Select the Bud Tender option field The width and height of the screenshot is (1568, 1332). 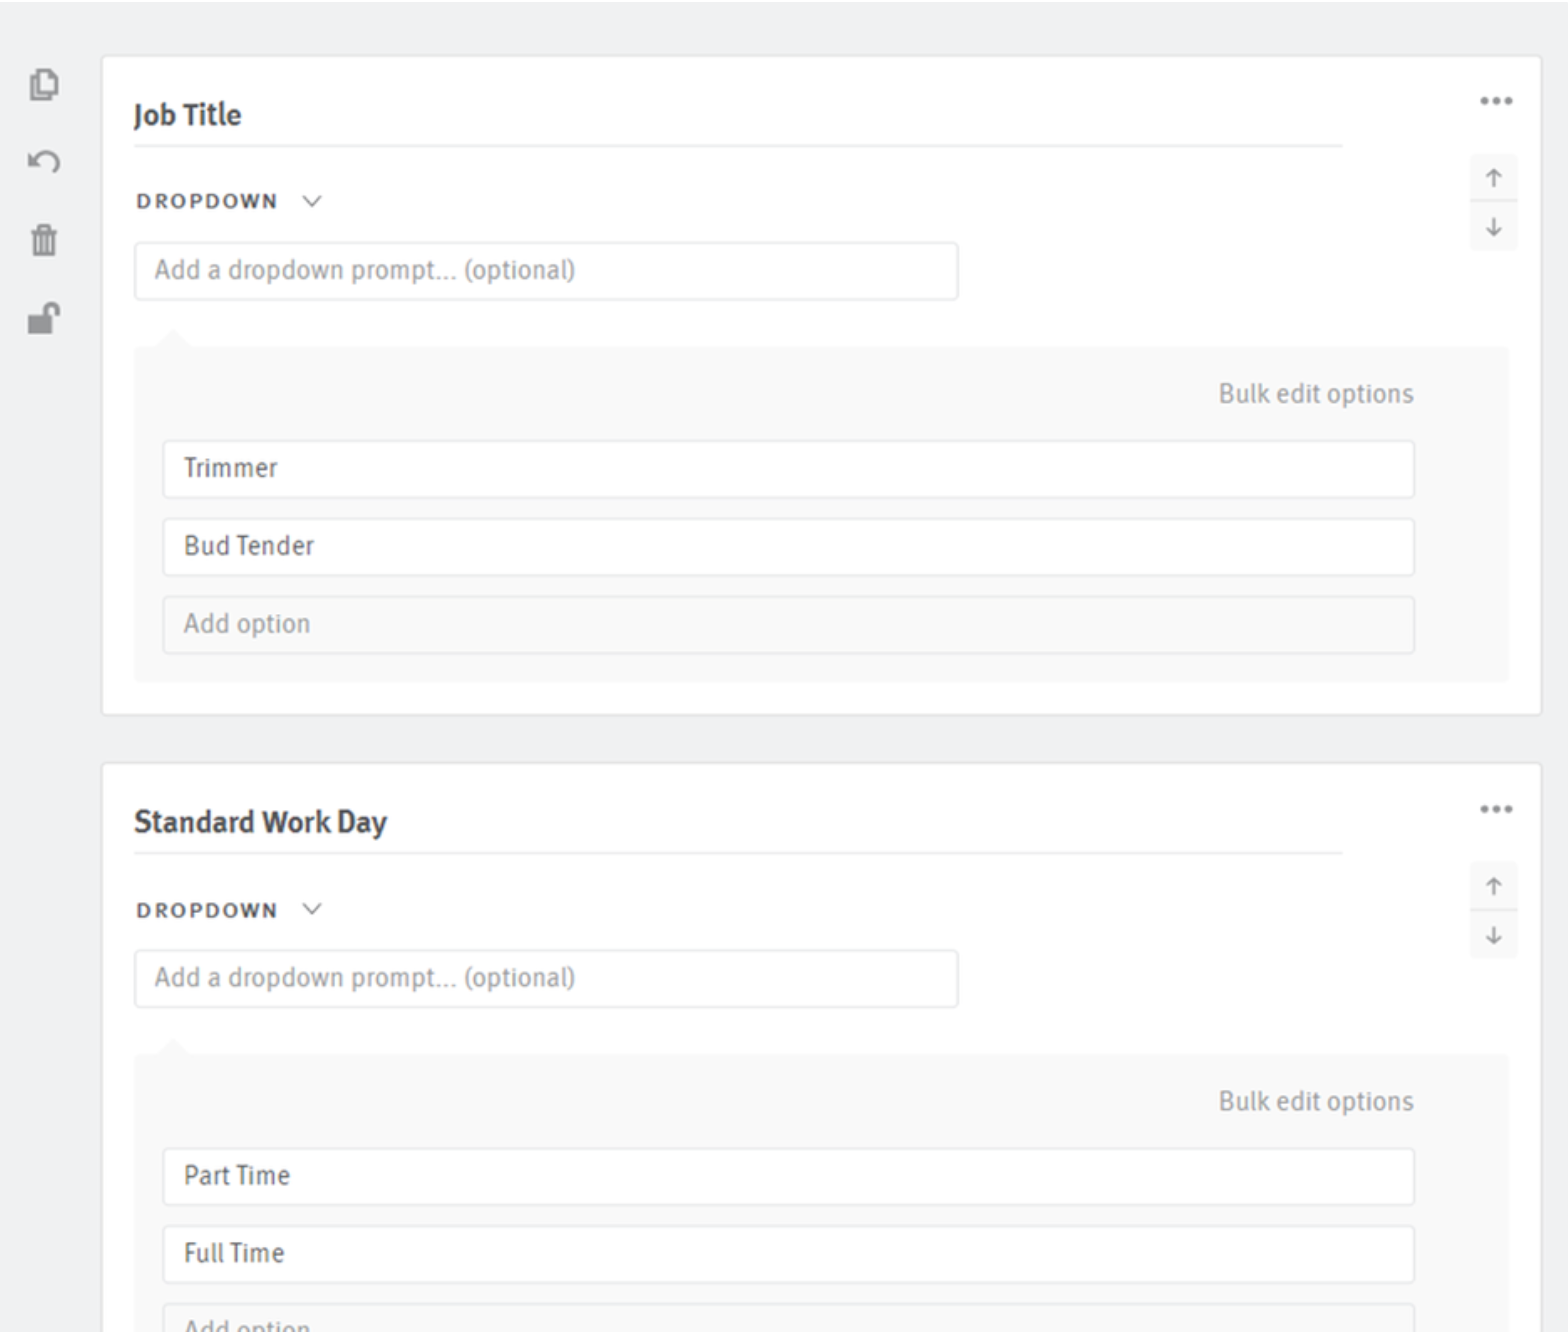click(788, 547)
